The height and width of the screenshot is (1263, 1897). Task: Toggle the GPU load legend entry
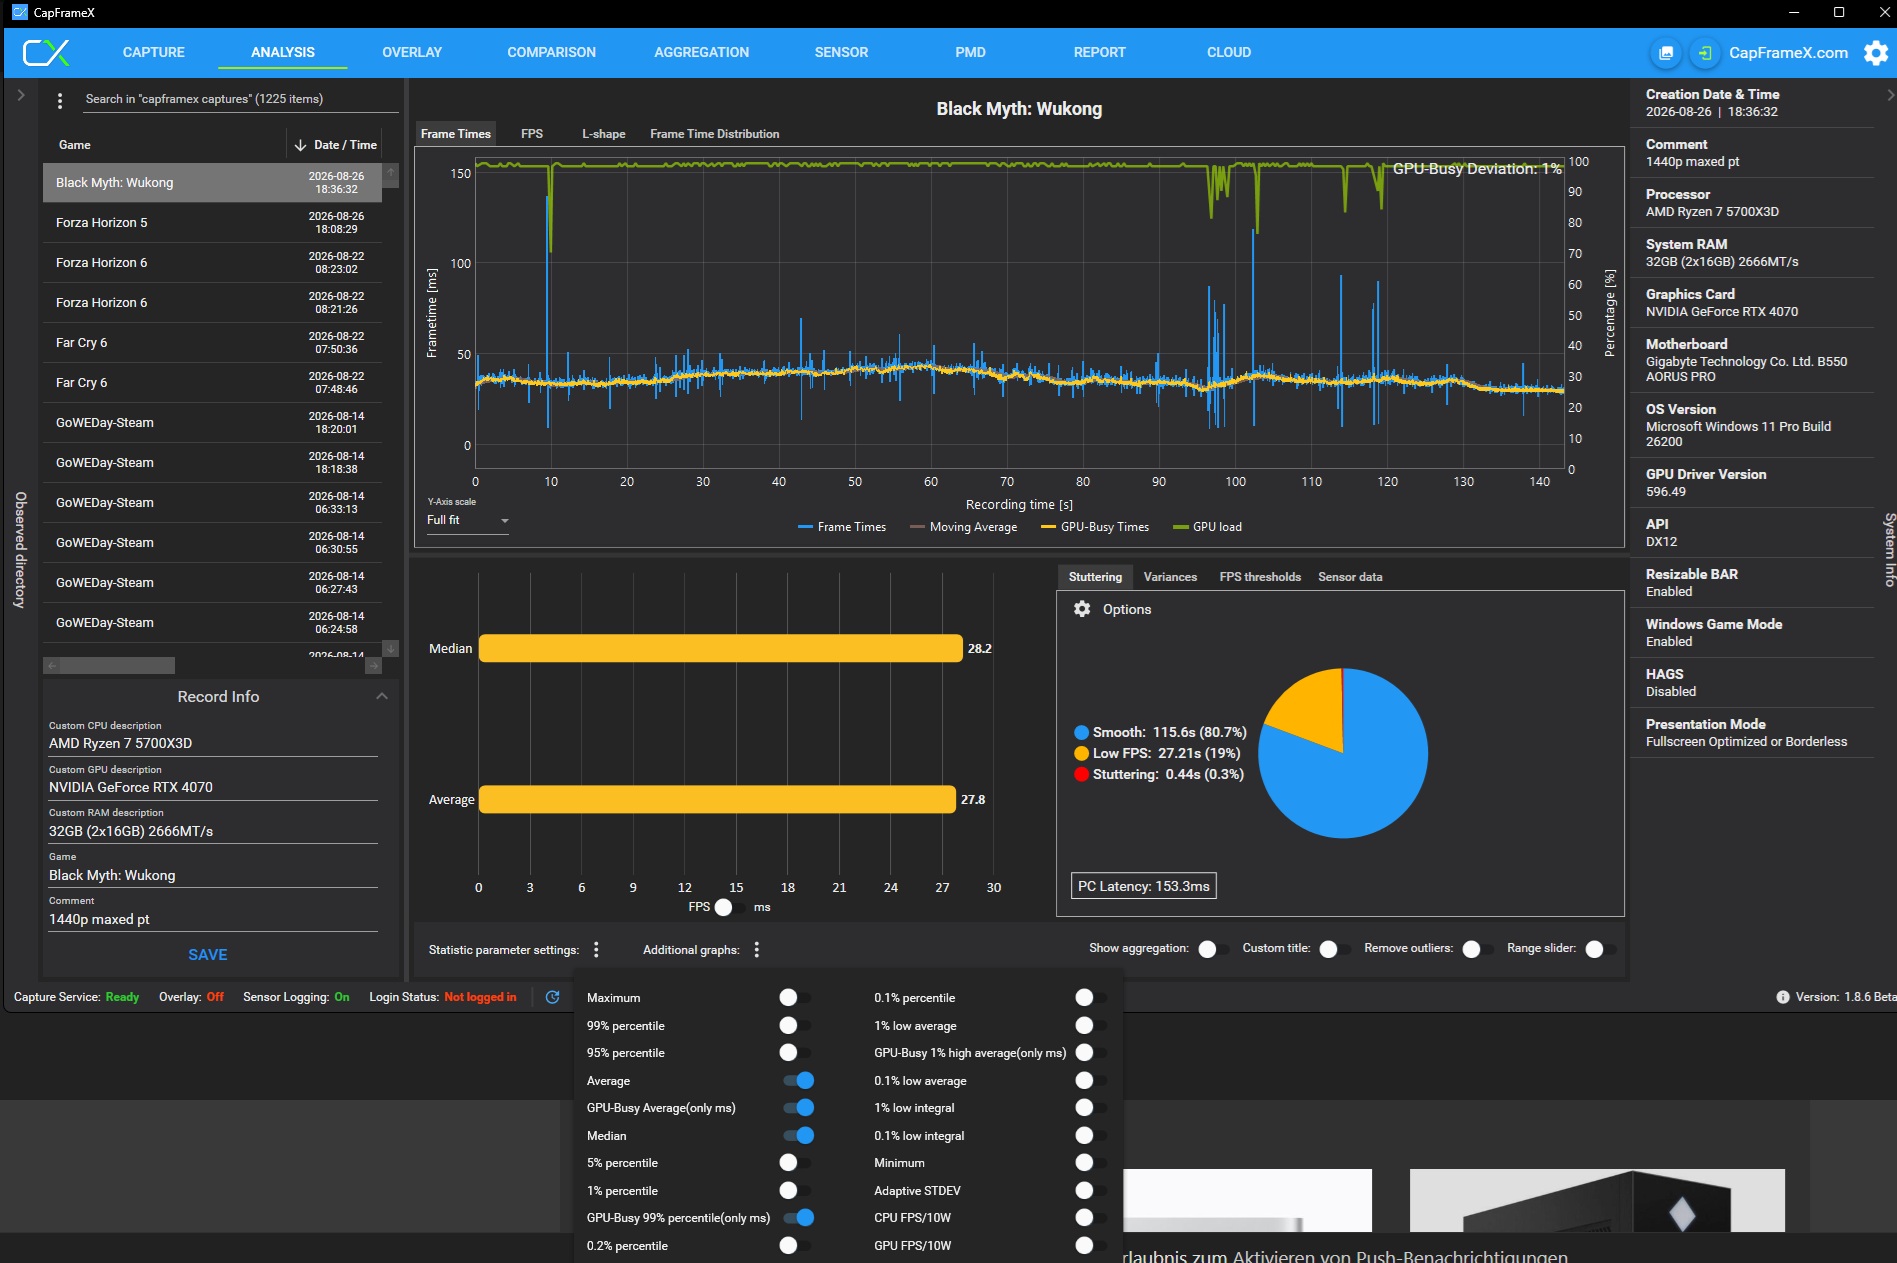point(1207,527)
